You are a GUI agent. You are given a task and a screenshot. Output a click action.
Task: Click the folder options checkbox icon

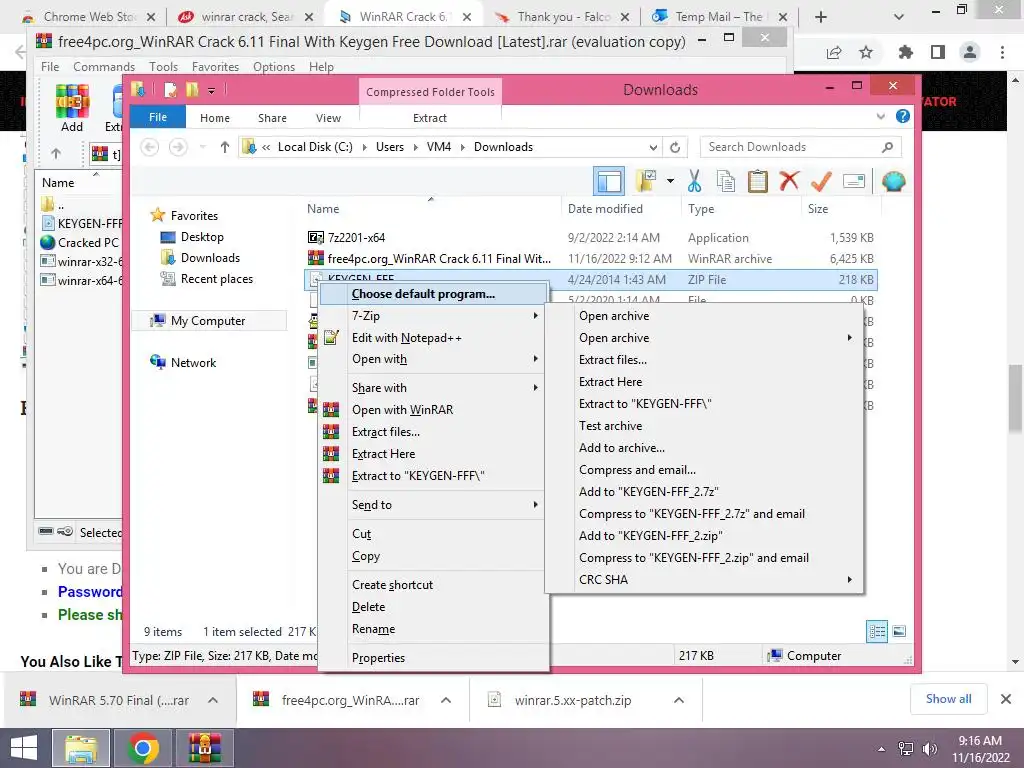[x=646, y=181]
